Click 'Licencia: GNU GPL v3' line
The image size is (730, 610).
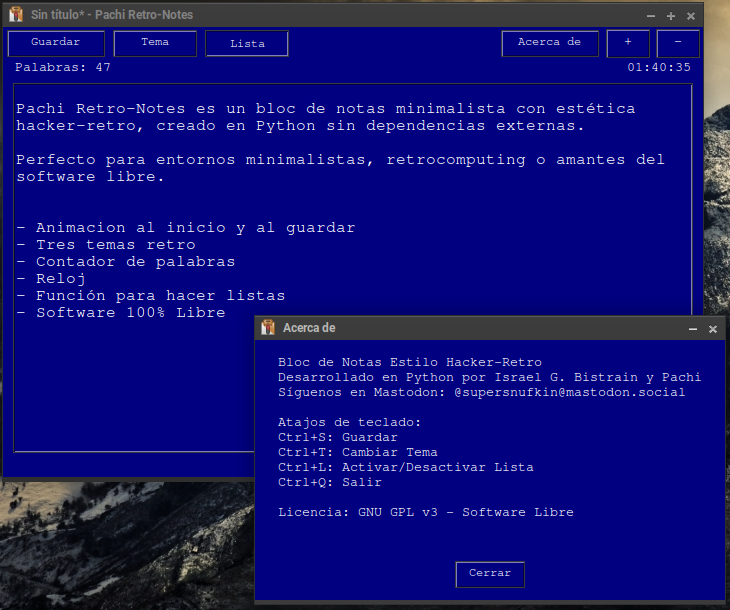point(426,512)
